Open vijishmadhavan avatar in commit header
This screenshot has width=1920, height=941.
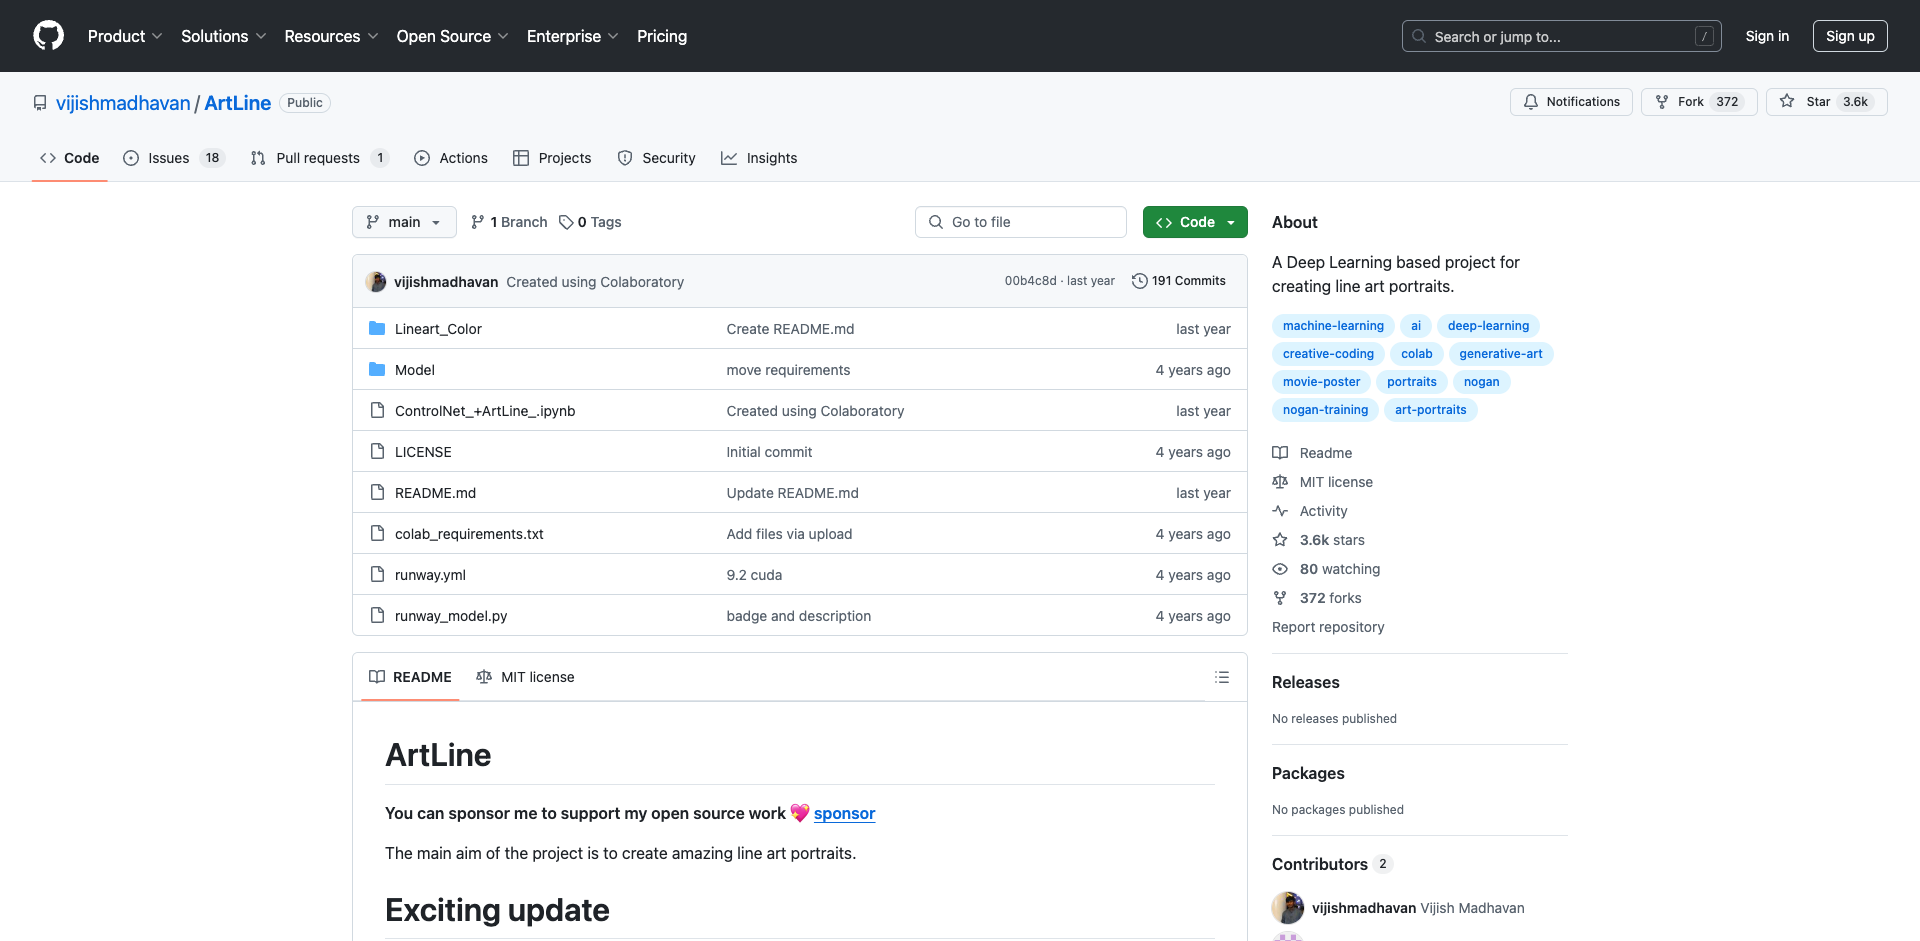click(x=376, y=282)
